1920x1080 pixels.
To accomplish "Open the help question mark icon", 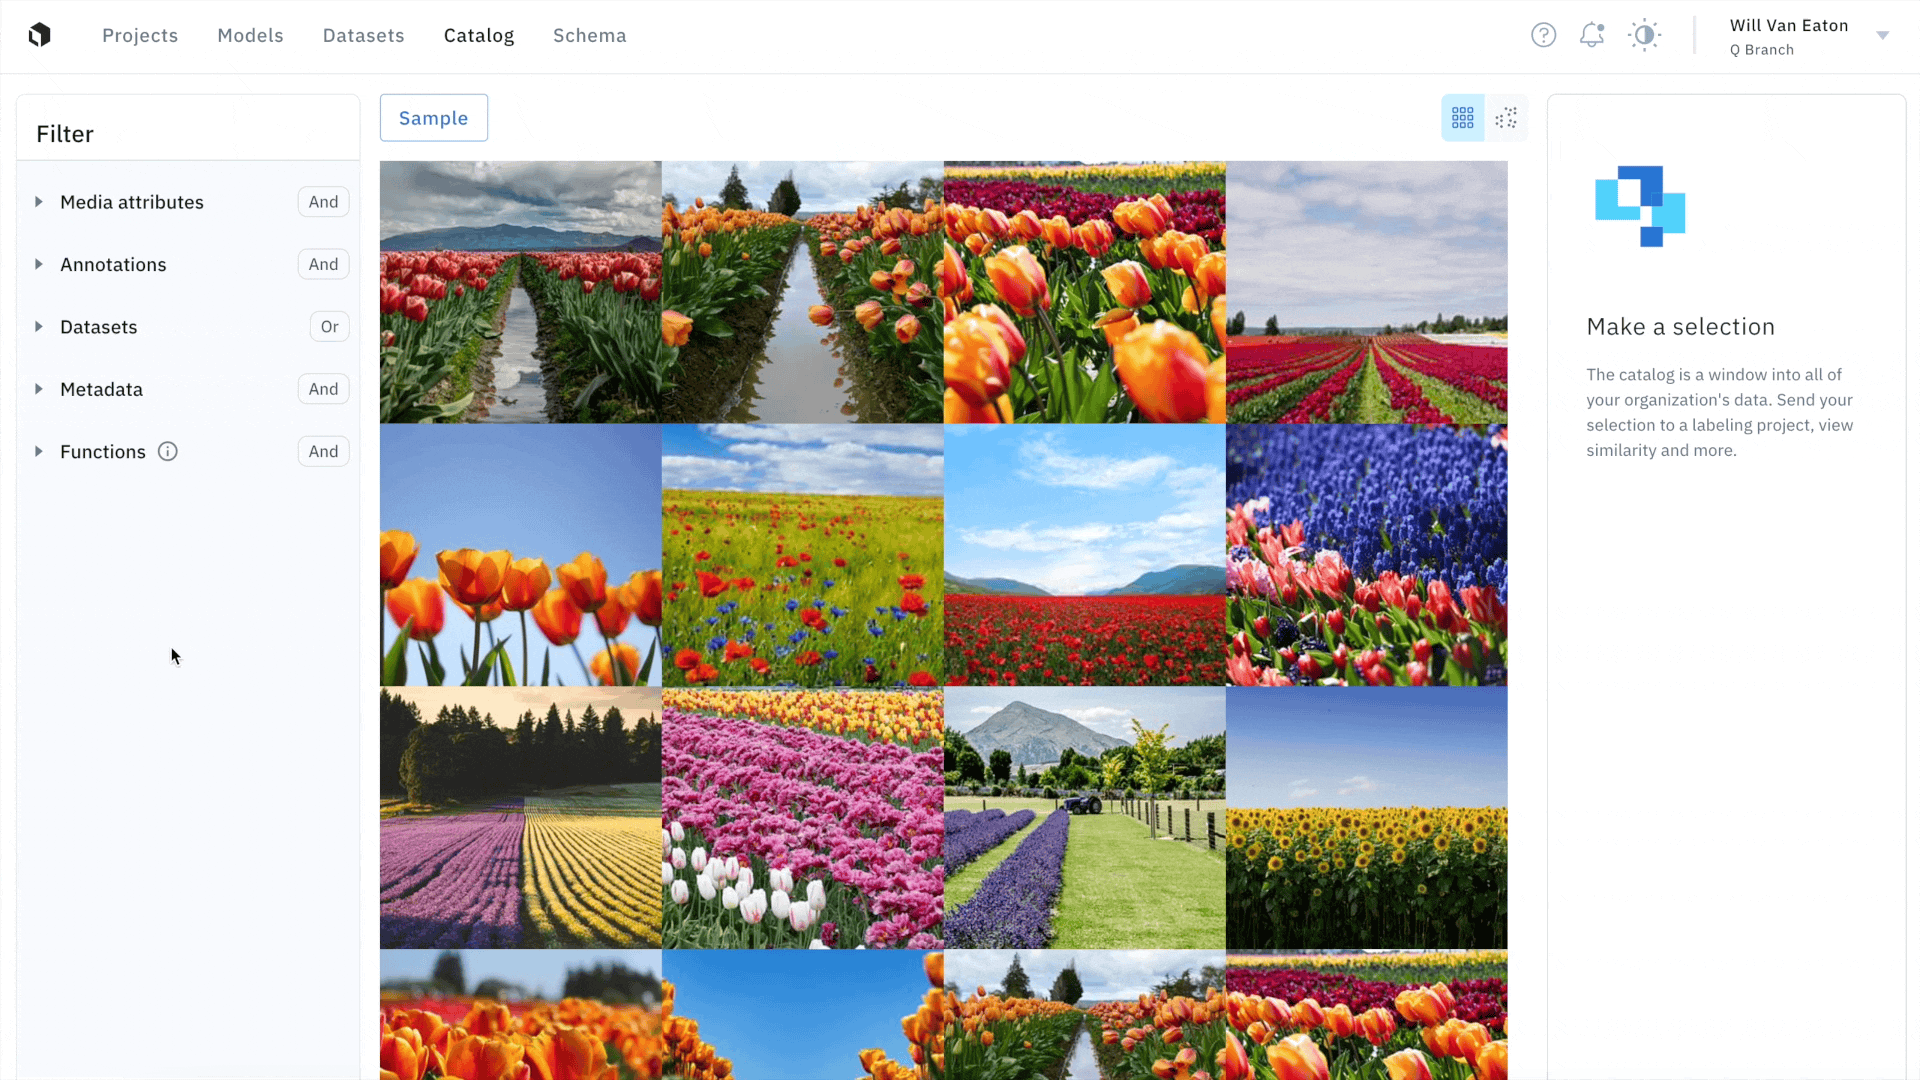I will coord(1544,35).
